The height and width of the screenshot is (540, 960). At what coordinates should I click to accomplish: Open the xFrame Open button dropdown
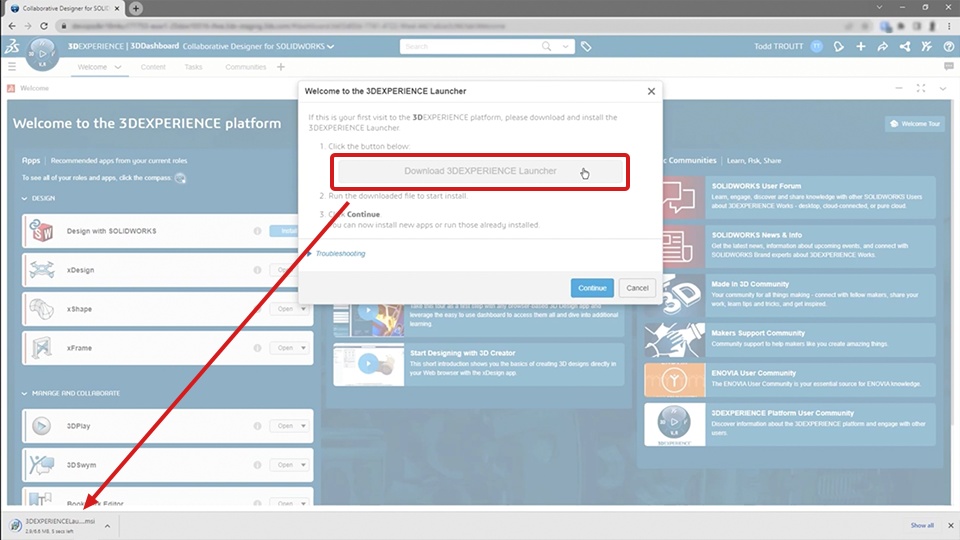click(x=303, y=348)
